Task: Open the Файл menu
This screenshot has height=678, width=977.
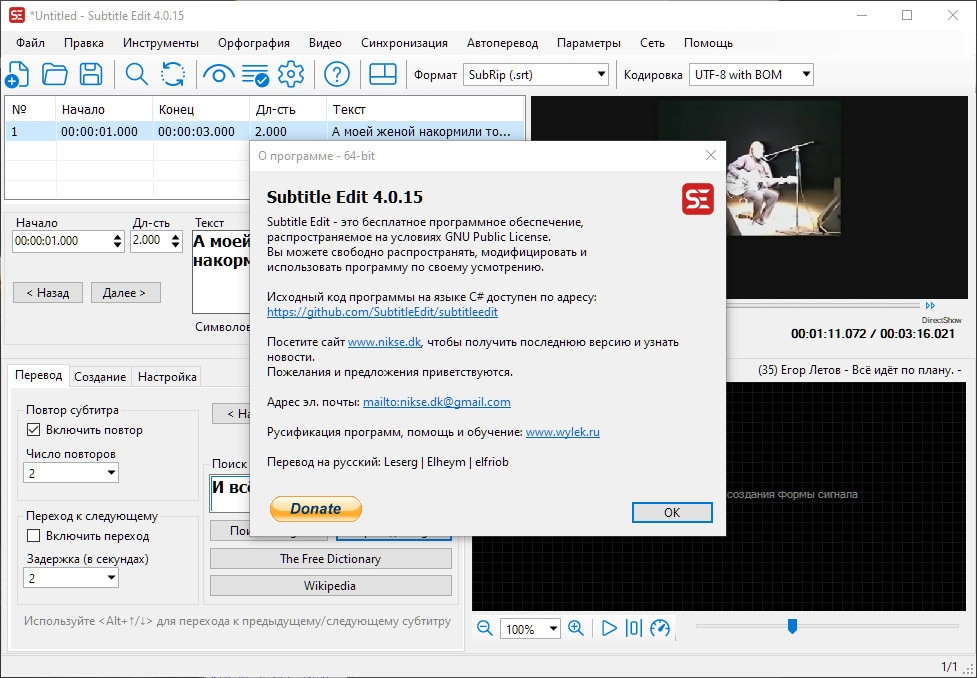Action: point(30,43)
